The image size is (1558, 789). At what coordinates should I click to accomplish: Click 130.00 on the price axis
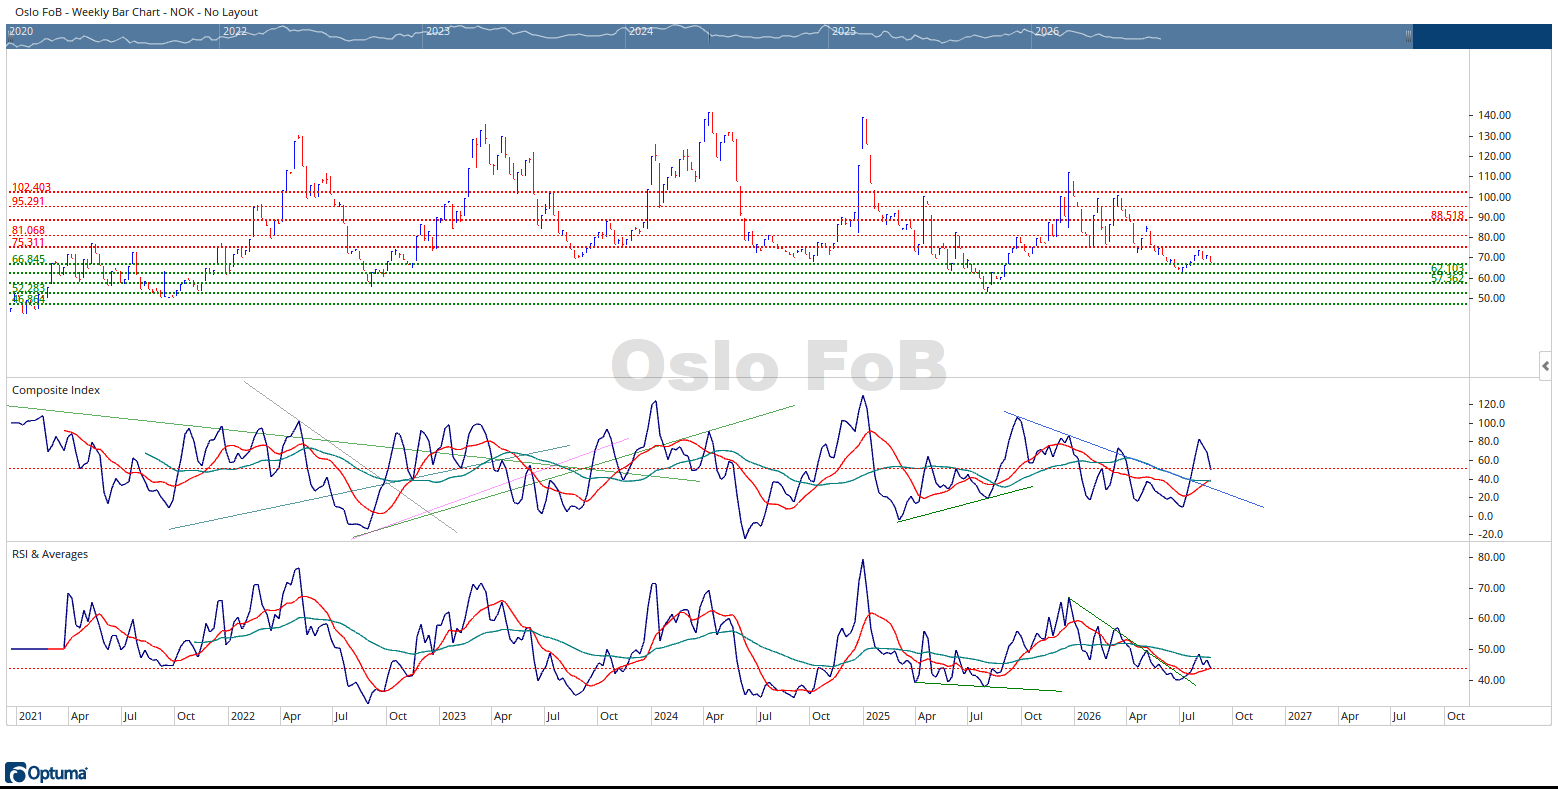[1494, 136]
